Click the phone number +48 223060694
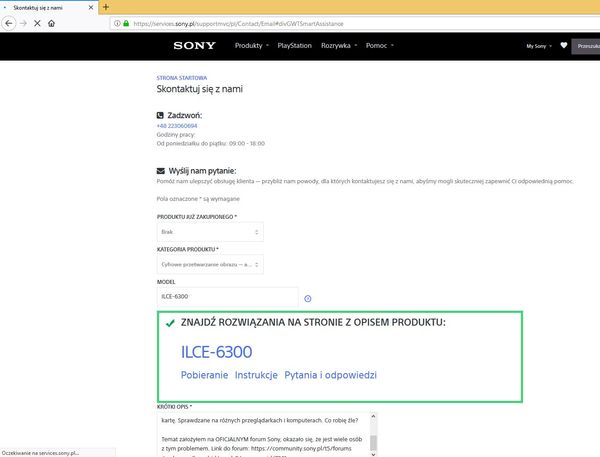Screen dimensions: 600x457 tap(177, 125)
